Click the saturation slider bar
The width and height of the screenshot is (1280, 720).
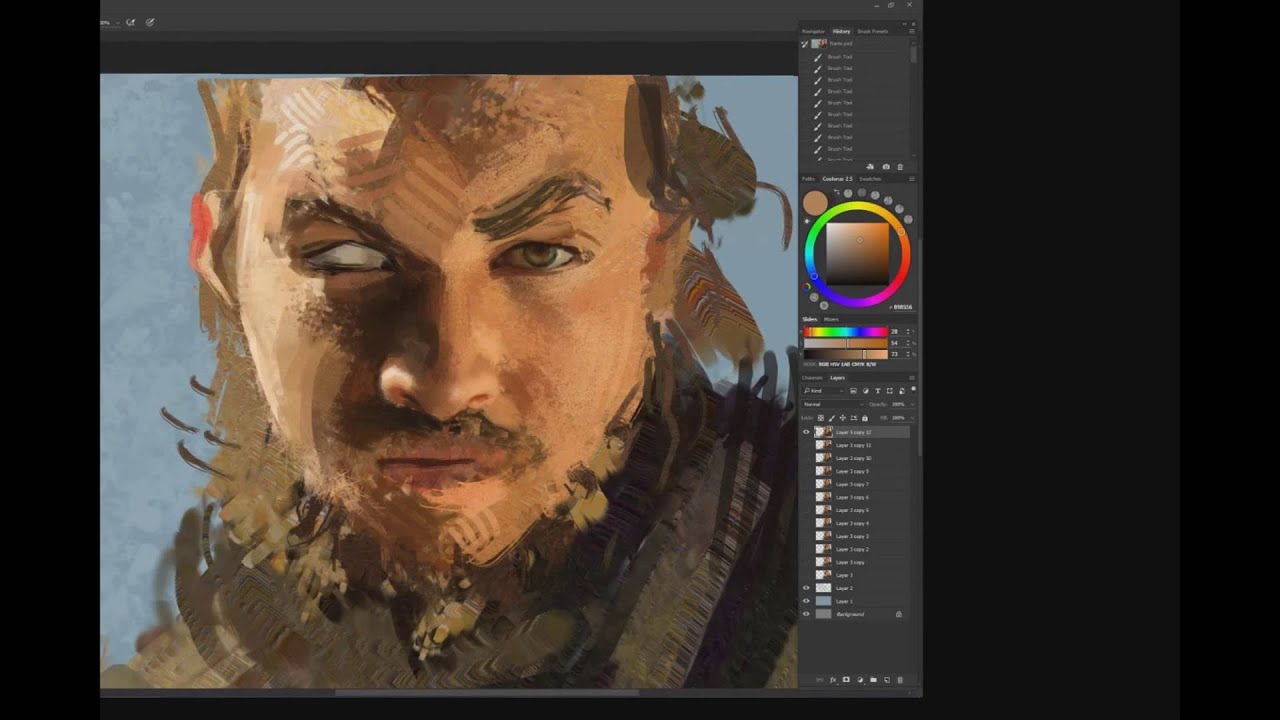[846, 343]
